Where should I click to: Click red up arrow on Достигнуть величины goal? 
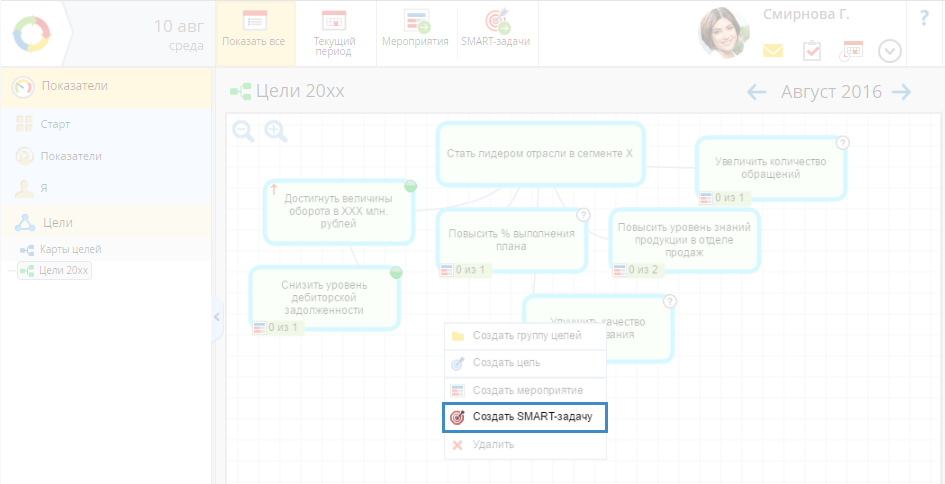pyautogui.click(x=274, y=189)
